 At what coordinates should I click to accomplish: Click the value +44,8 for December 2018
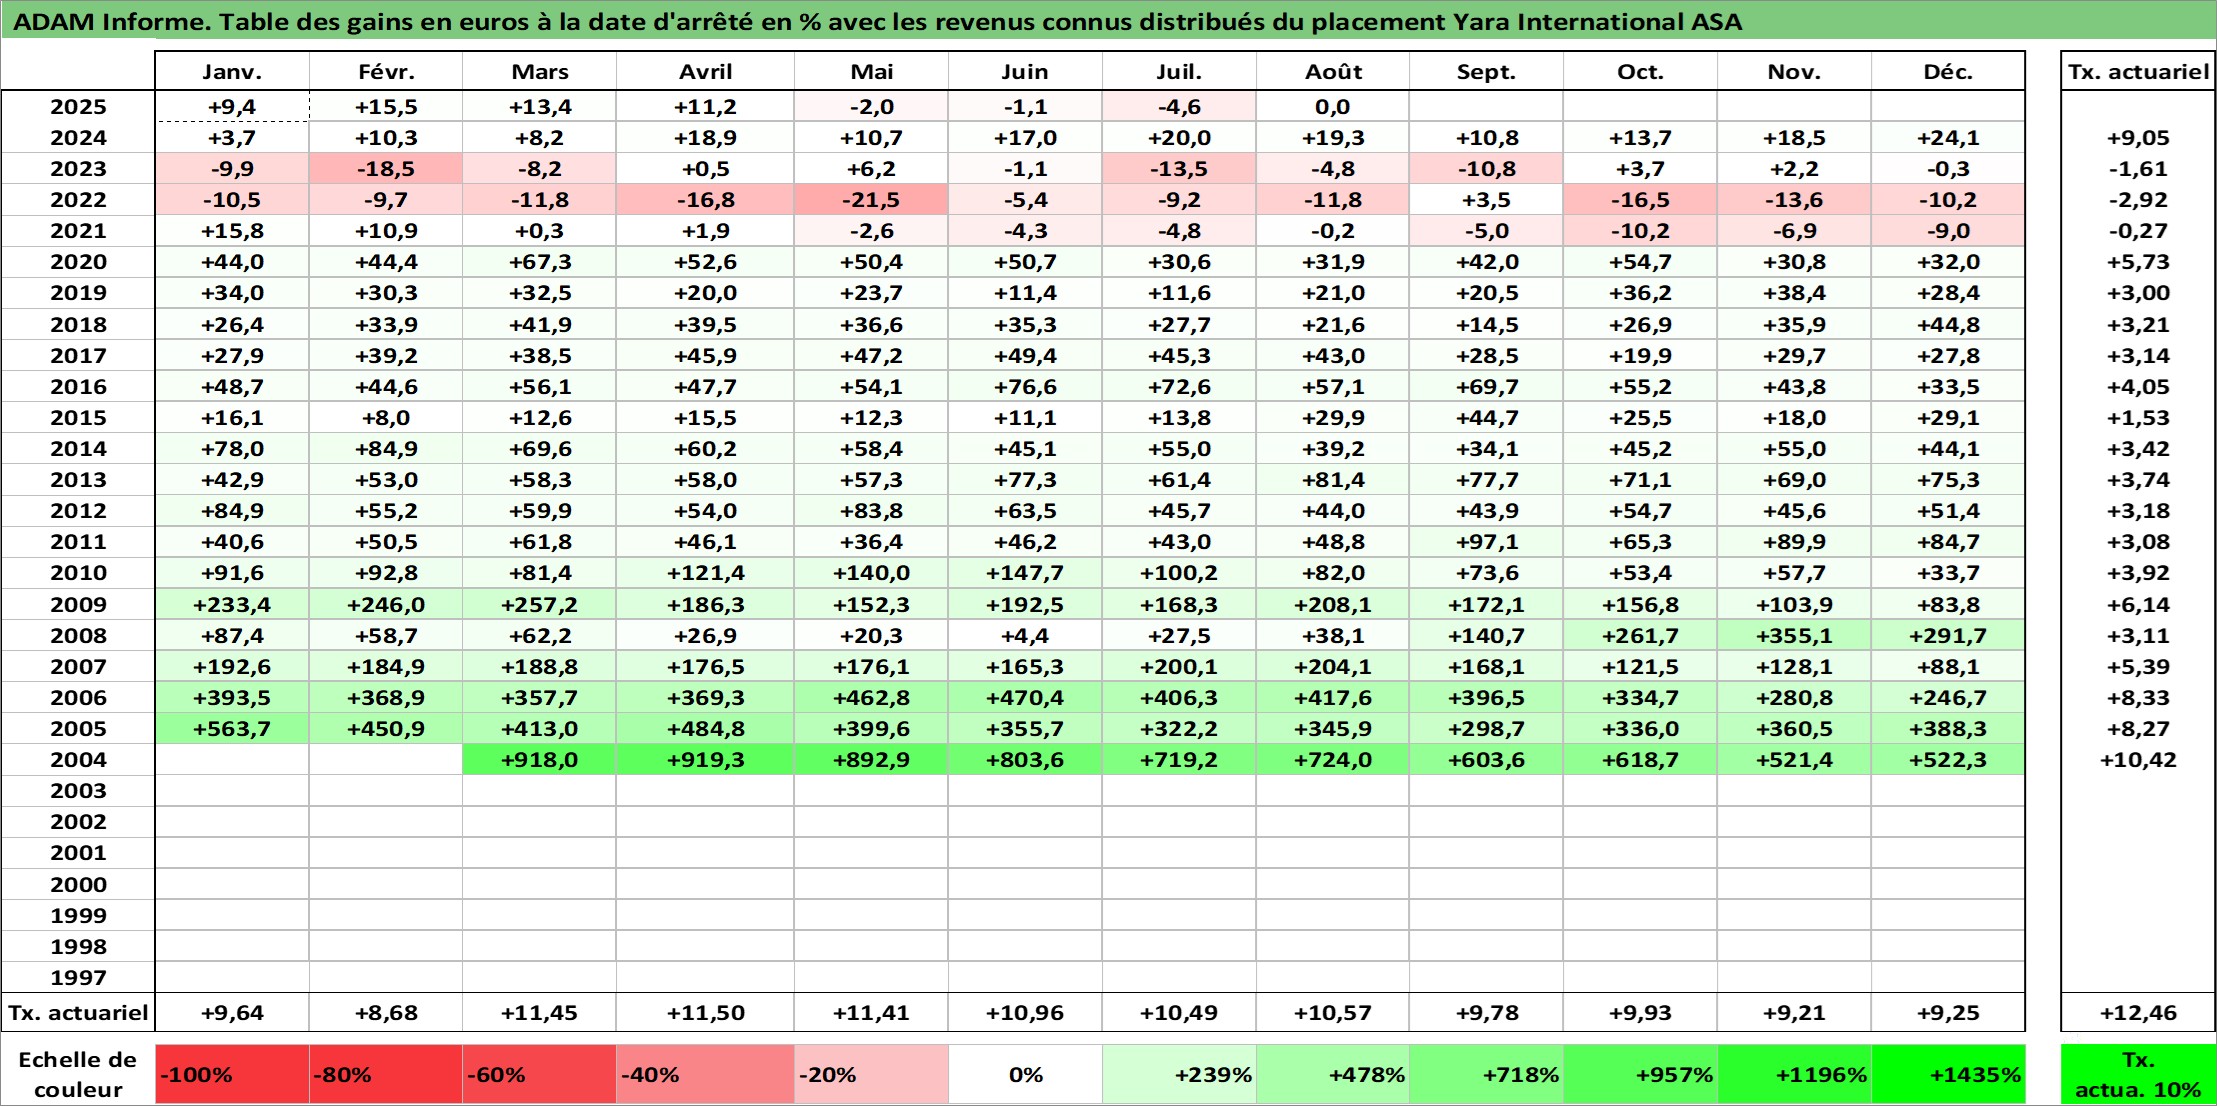click(1948, 325)
